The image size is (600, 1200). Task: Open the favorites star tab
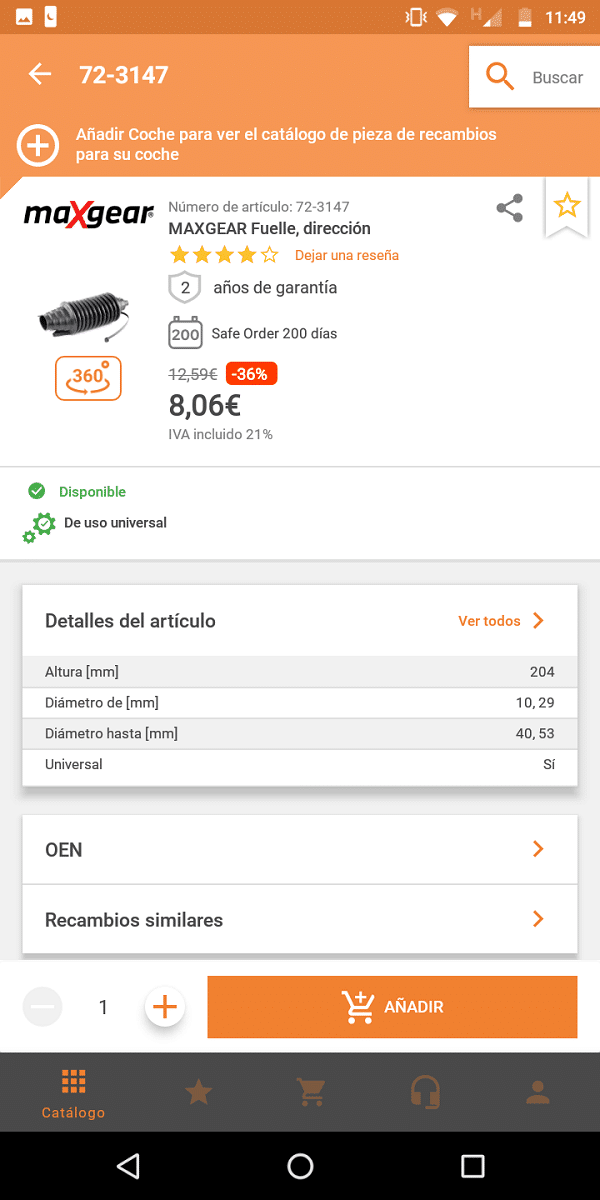199,1092
